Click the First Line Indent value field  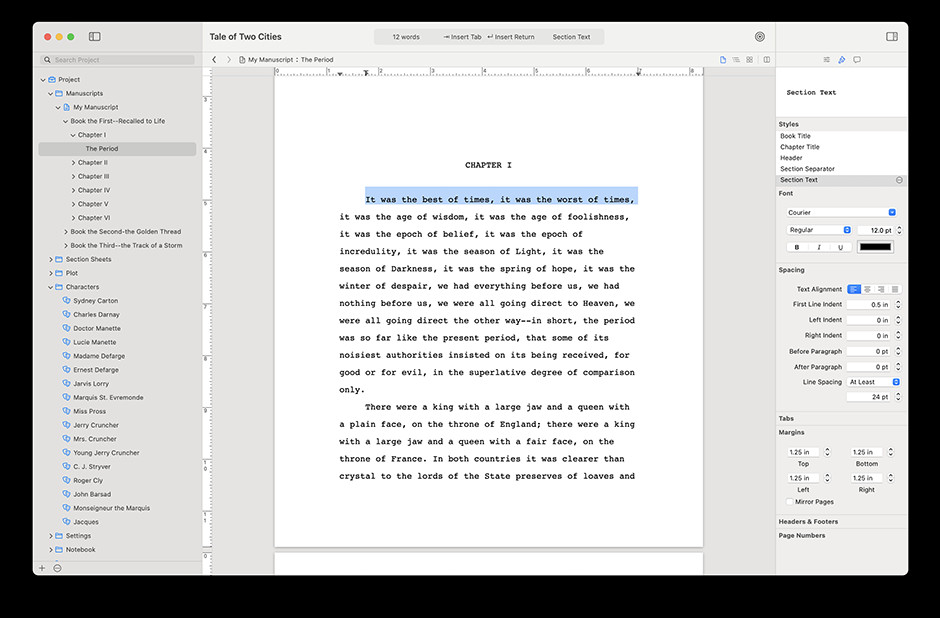[869, 305]
